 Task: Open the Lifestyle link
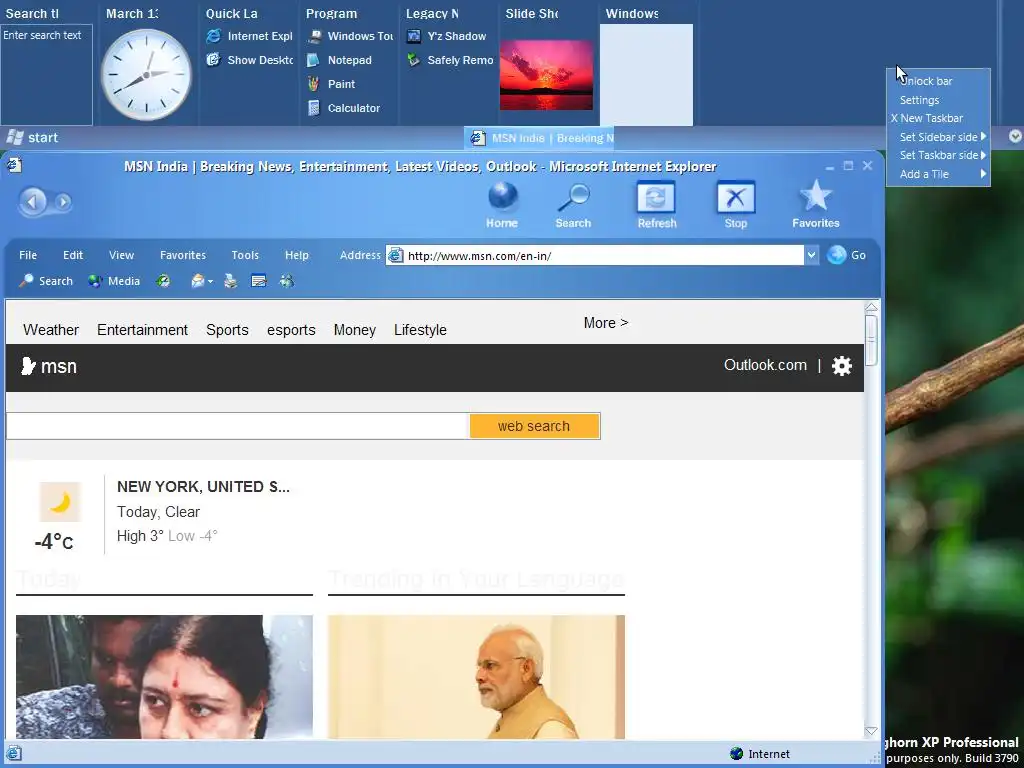(x=420, y=330)
